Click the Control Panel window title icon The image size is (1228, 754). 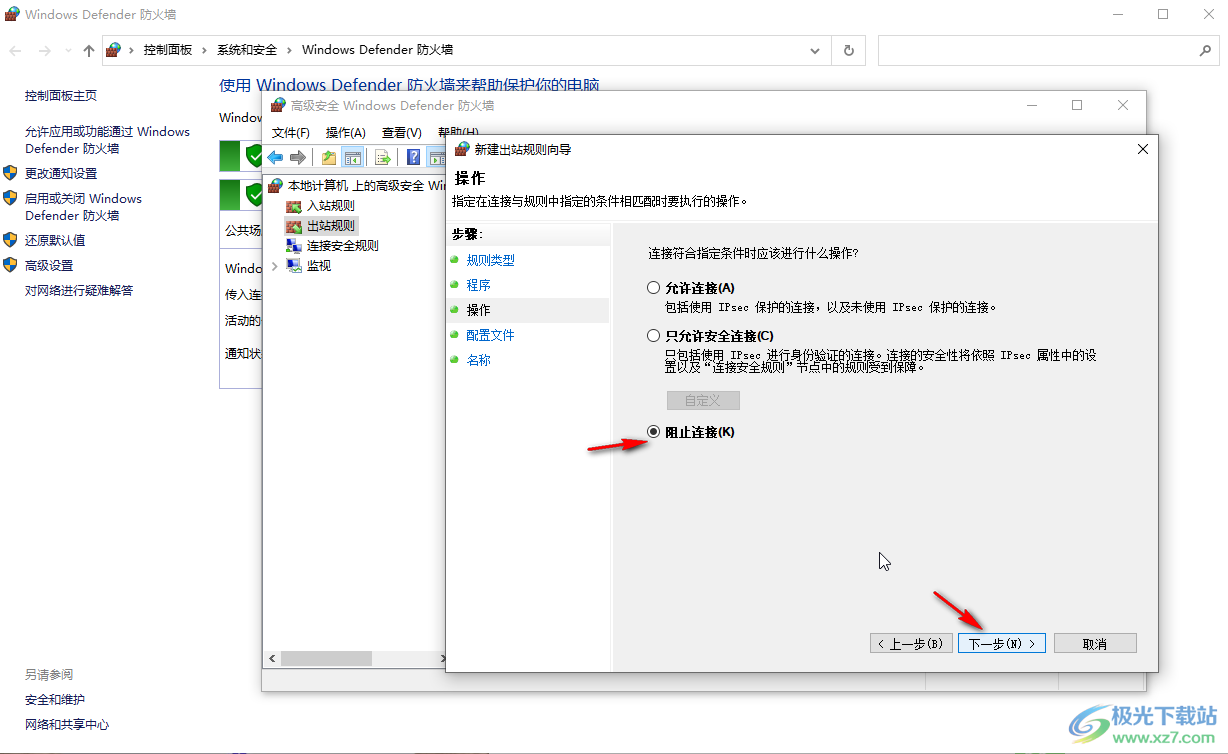click(12, 15)
